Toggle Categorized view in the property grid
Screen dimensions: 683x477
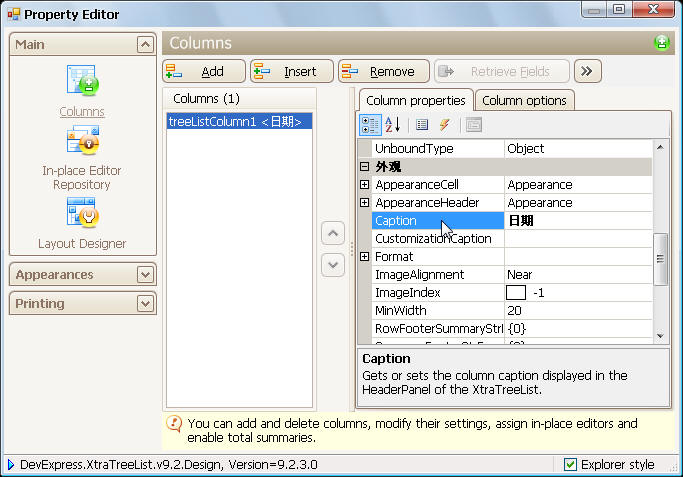(x=370, y=125)
